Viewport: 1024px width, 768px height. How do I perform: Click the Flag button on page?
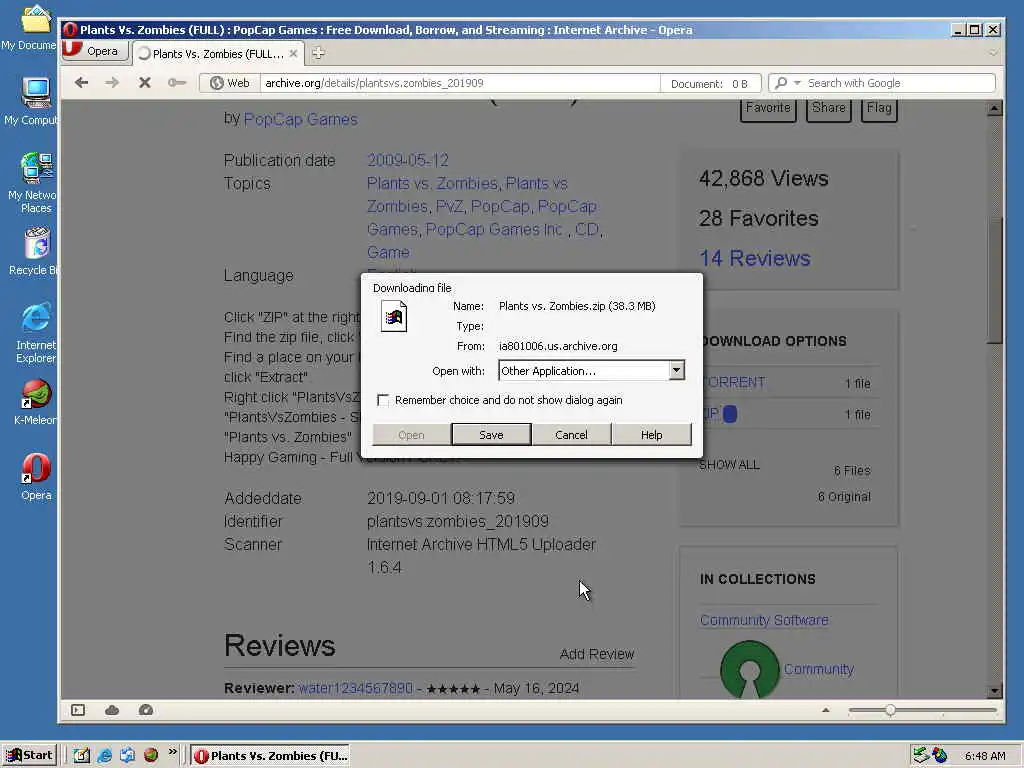[x=879, y=108]
